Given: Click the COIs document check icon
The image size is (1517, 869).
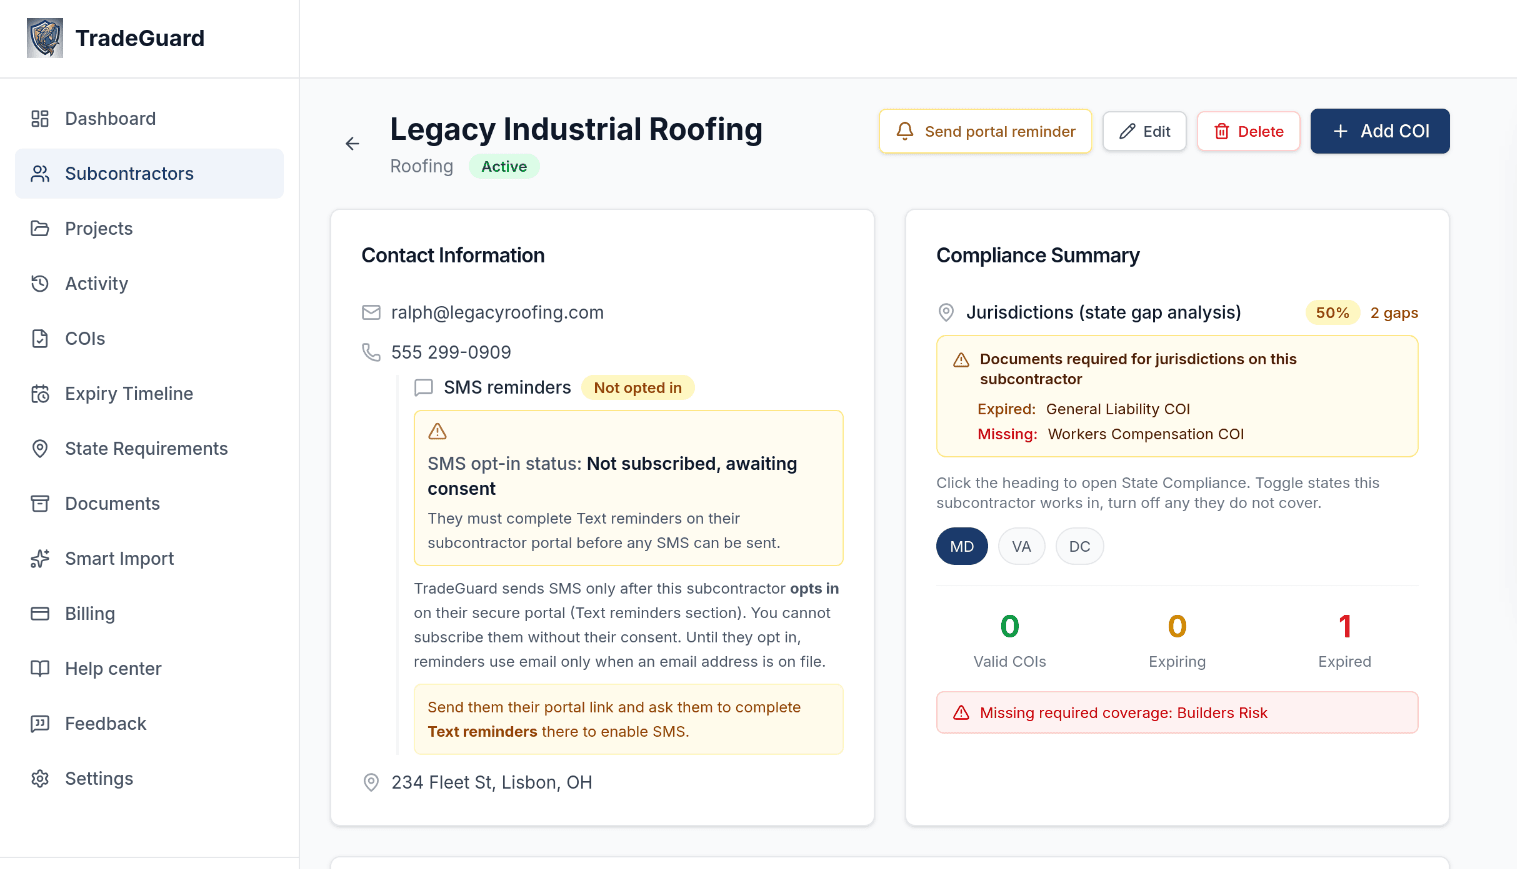Looking at the screenshot, I should [x=40, y=339].
